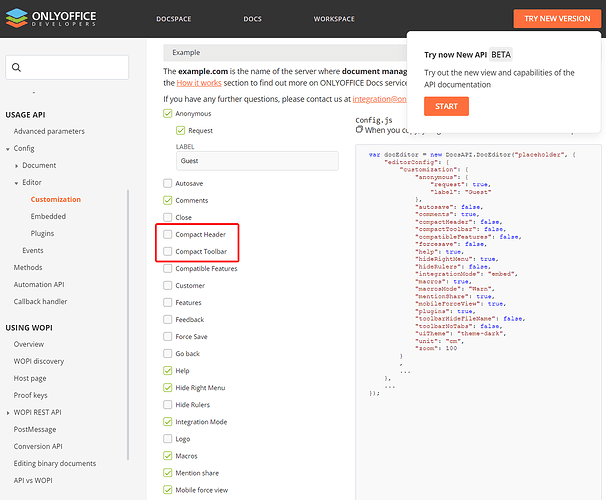Check the Customer checkbox
Image resolution: width=606 pixels, height=500 pixels.
[167, 285]
